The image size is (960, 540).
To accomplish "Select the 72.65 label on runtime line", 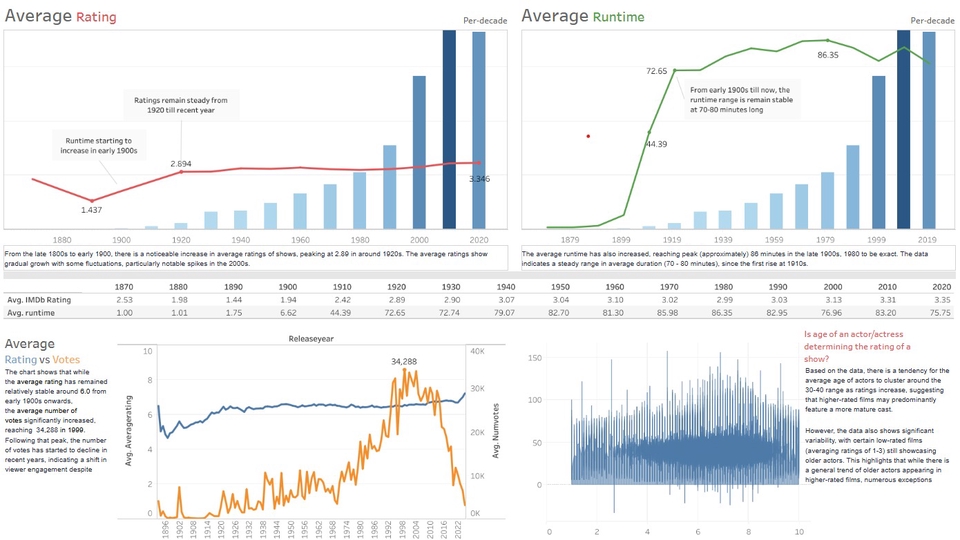I will click(656, 71).
